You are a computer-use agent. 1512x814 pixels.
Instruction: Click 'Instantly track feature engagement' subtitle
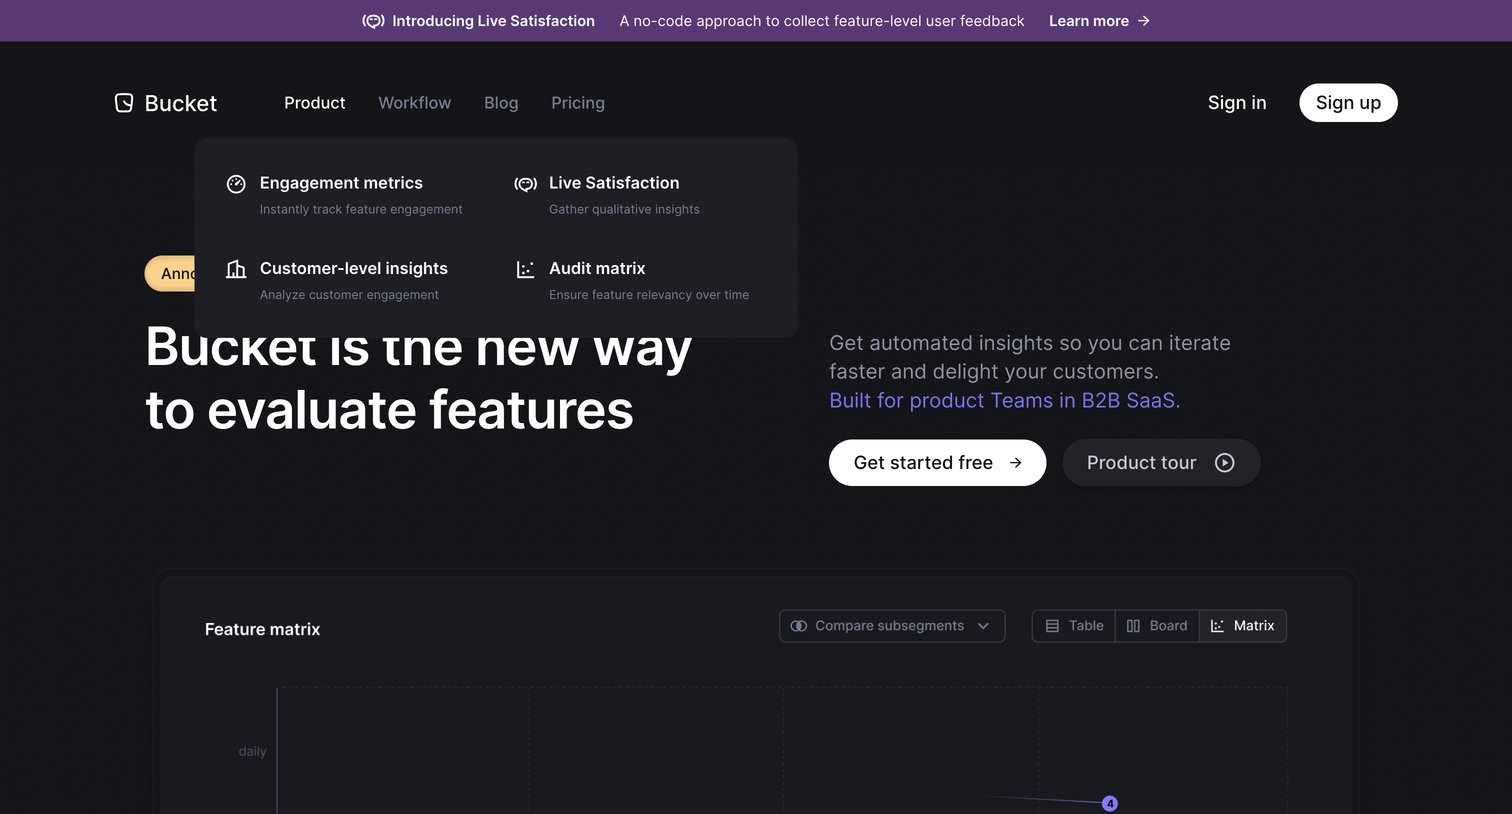pos(361,209)
